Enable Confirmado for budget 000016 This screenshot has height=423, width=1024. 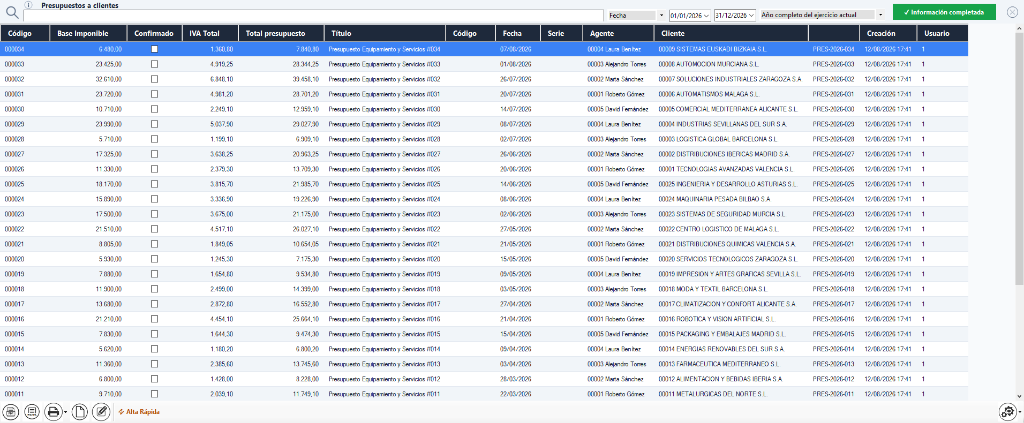pyautogui.click(x=154, y=319)
